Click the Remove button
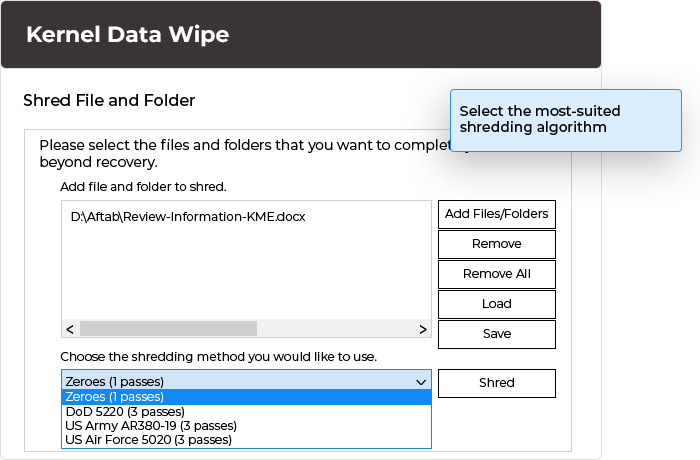The image size is (700, 460). [x=497, y=244]
